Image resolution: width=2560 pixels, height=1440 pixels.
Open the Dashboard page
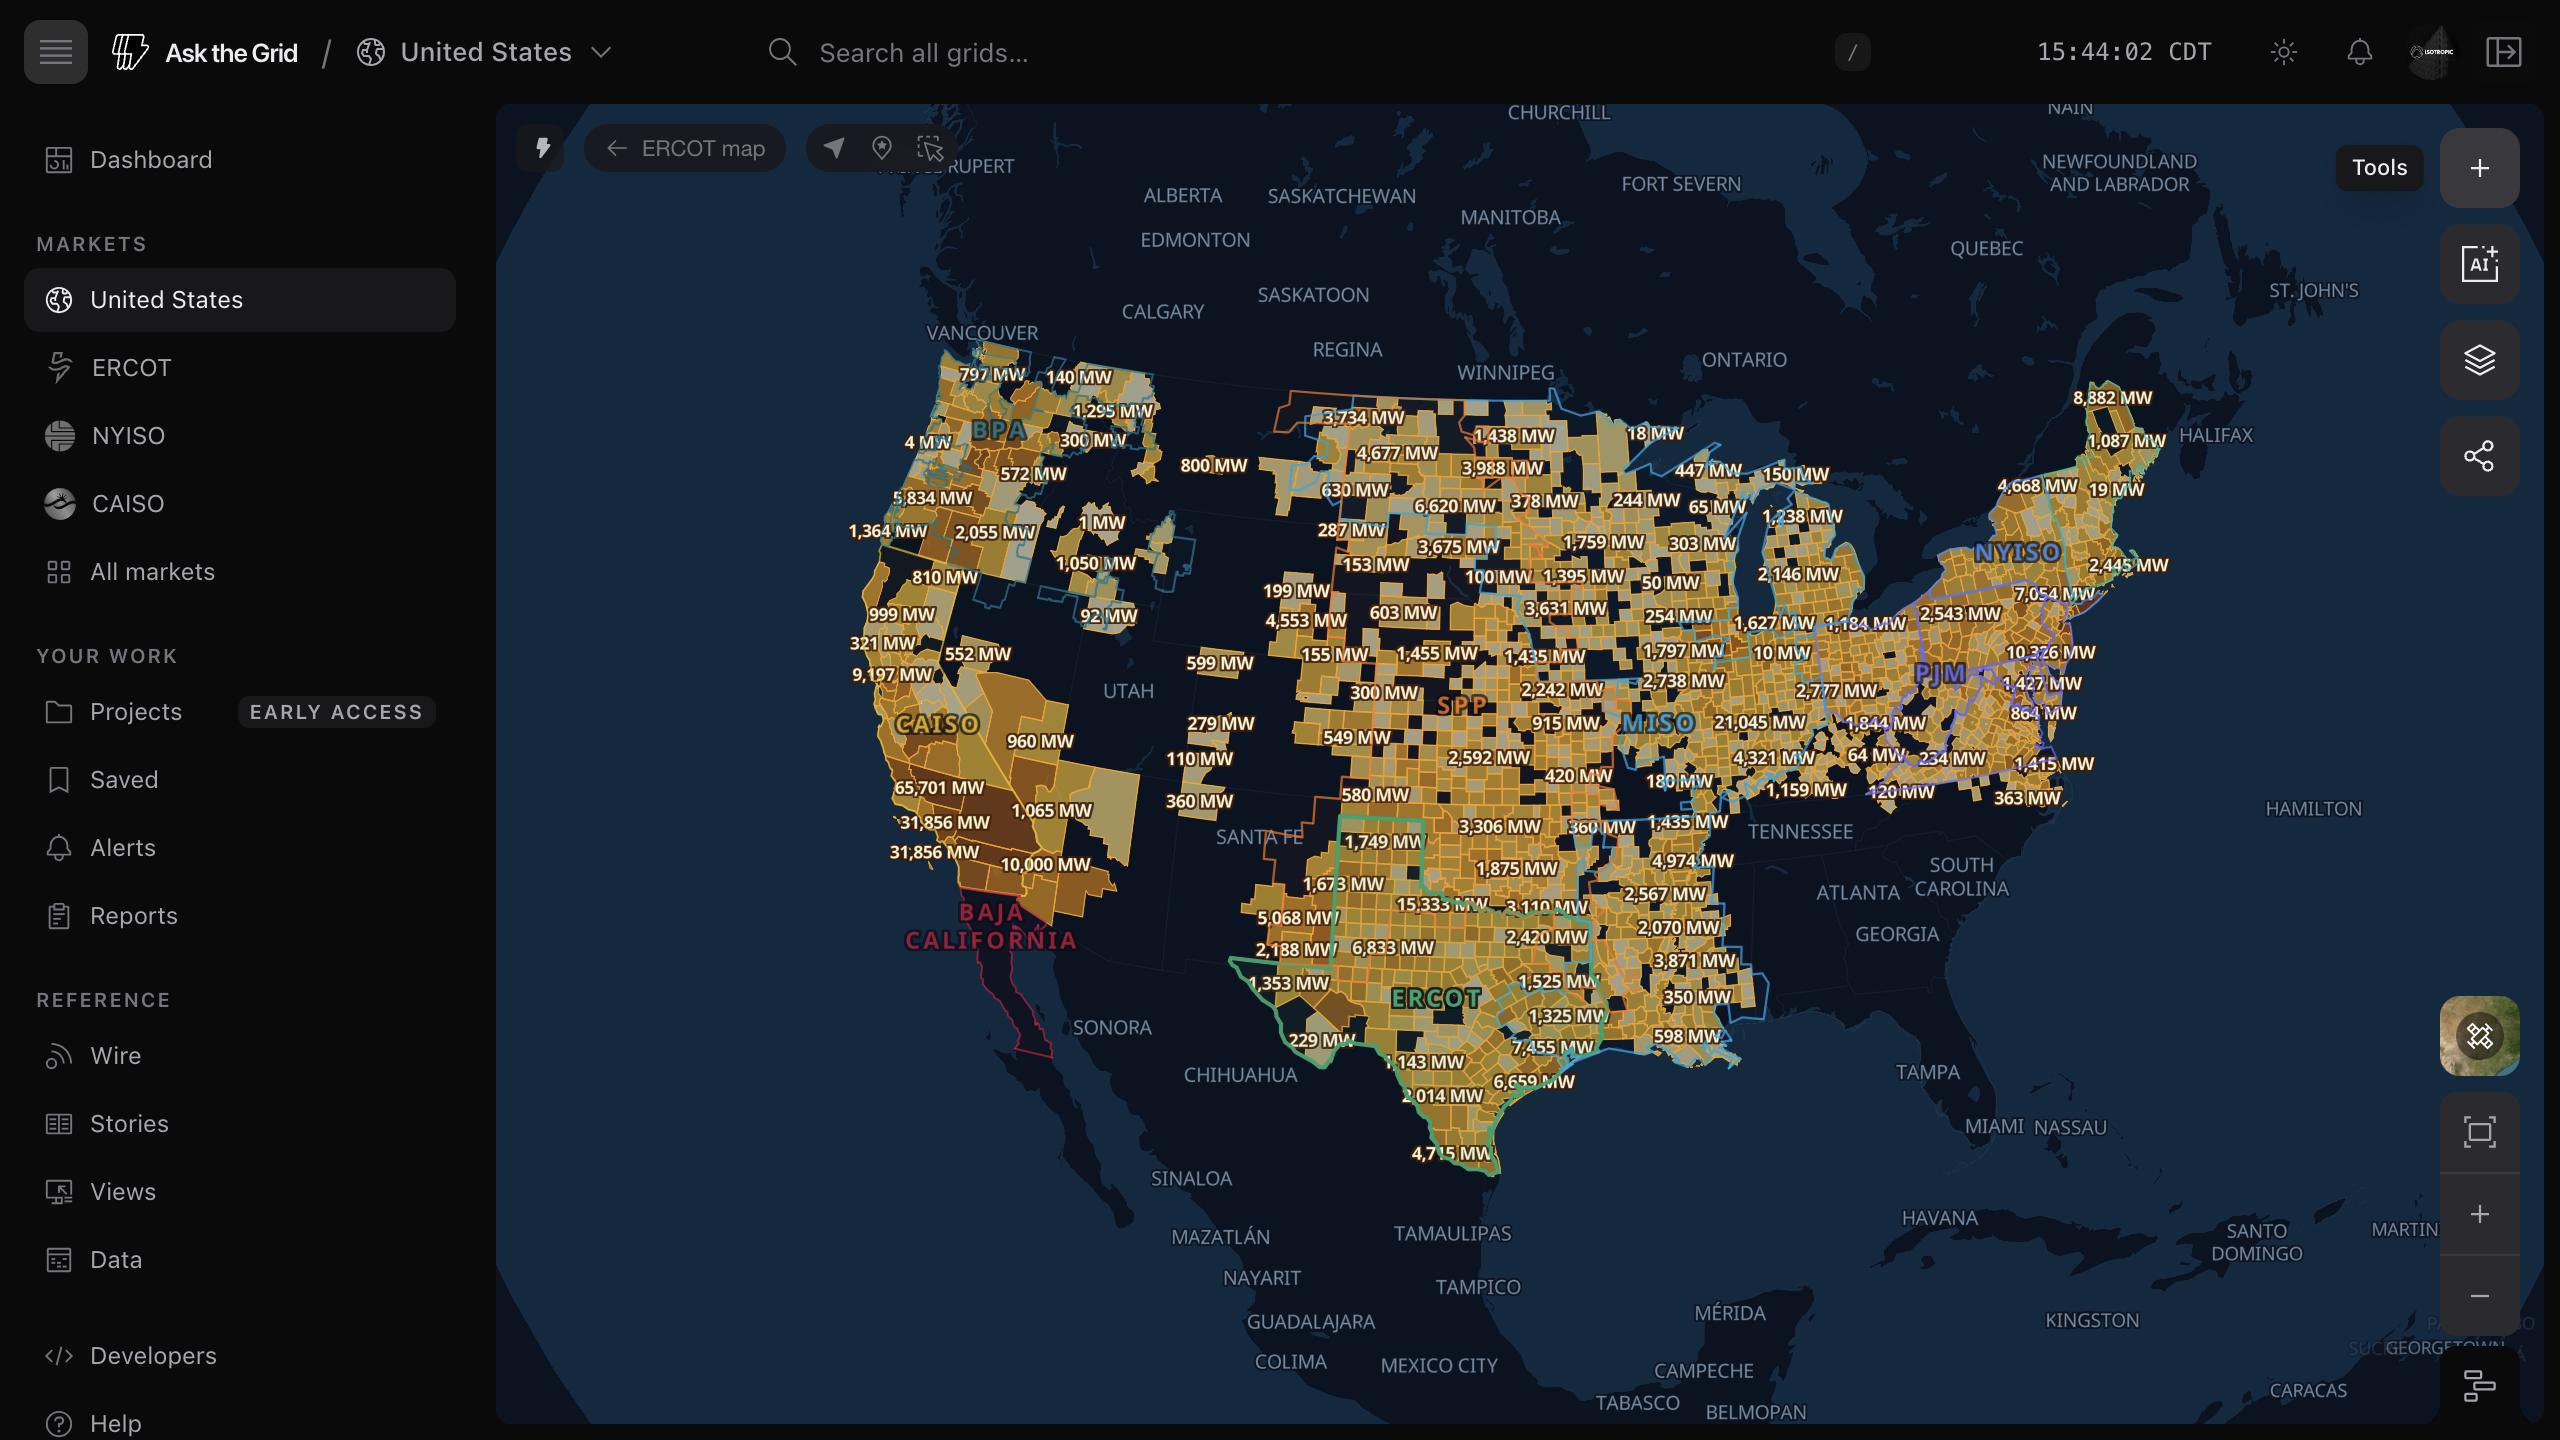tap(240, 160)
